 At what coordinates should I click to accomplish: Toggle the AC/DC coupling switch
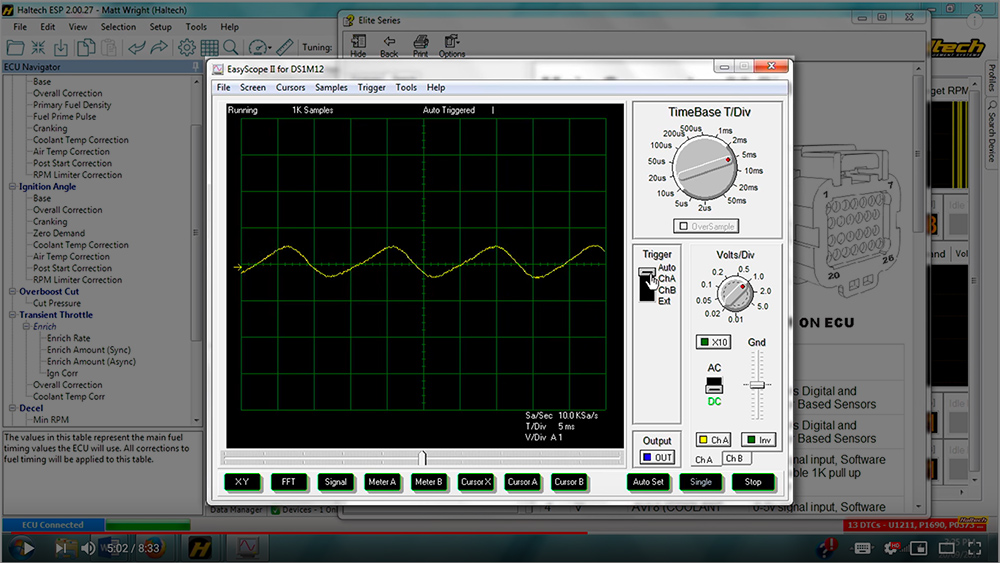click(x=714, y=386)
